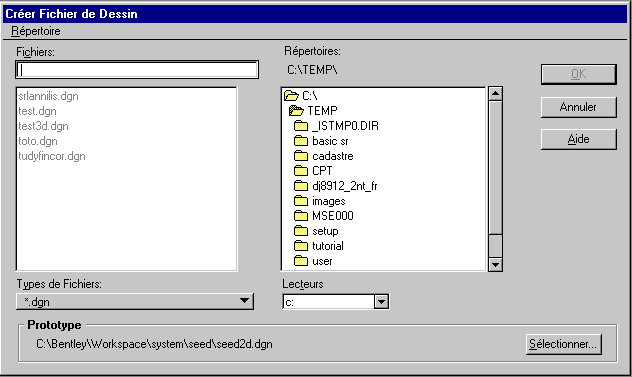The width and height of the screenshot is (632, 377).
Task: Select tudyfincor.dgn in the file list
Action: tap(52, 156)
